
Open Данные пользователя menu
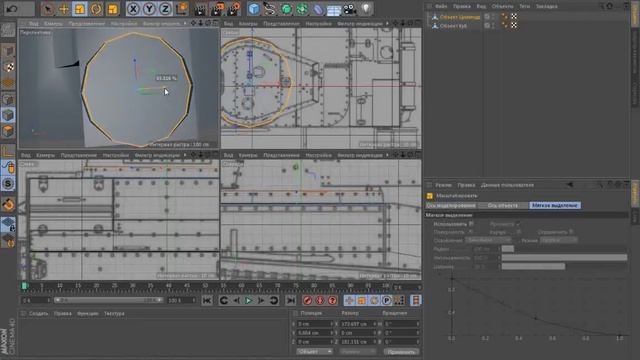click(507, 185)
